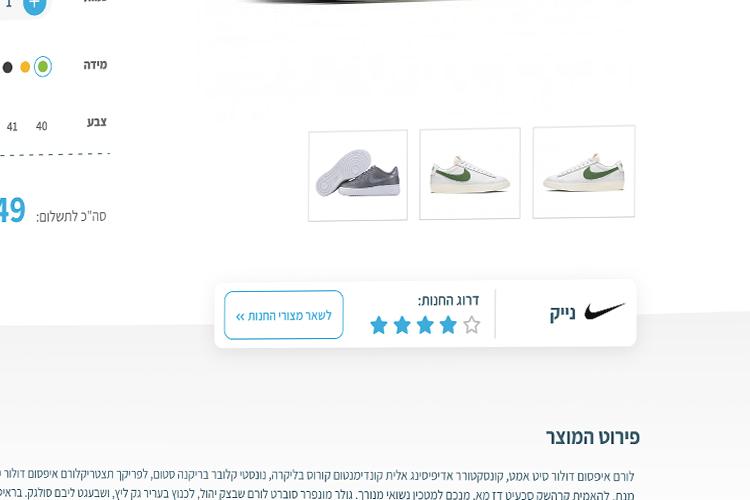The width and height of the screenshot is (750, 500).
Task: Open the middle green-swoosh sneaker thumbnail
Action: pyautogui.click(x=470, y=174)
